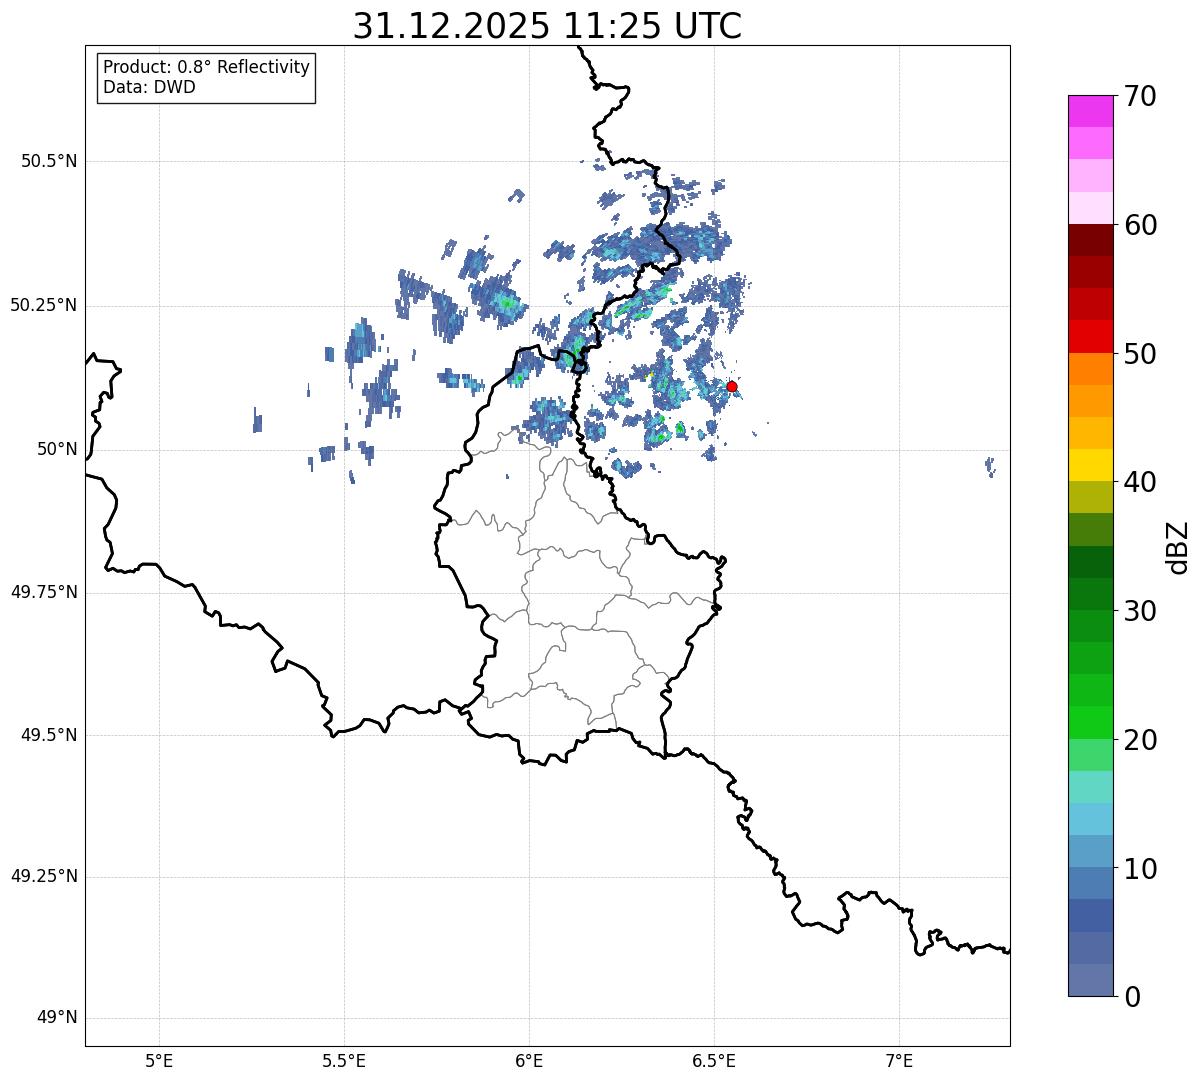Click the '6.5°E' longitude label
1202x1081 pixels.
714,1060
